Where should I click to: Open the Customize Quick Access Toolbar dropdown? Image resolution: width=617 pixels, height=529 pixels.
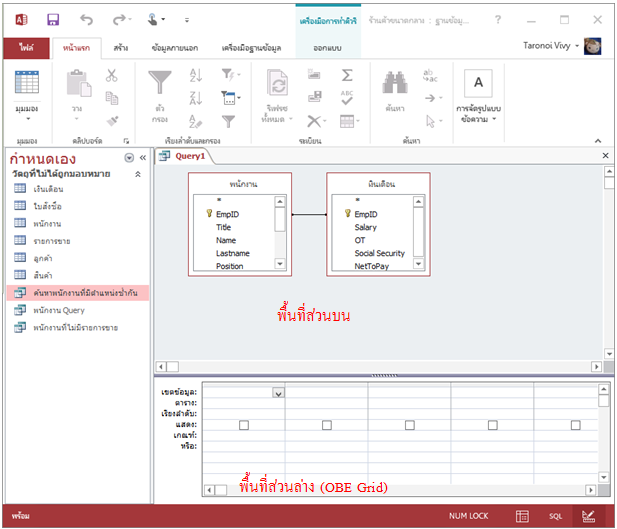tap(187, 20)
